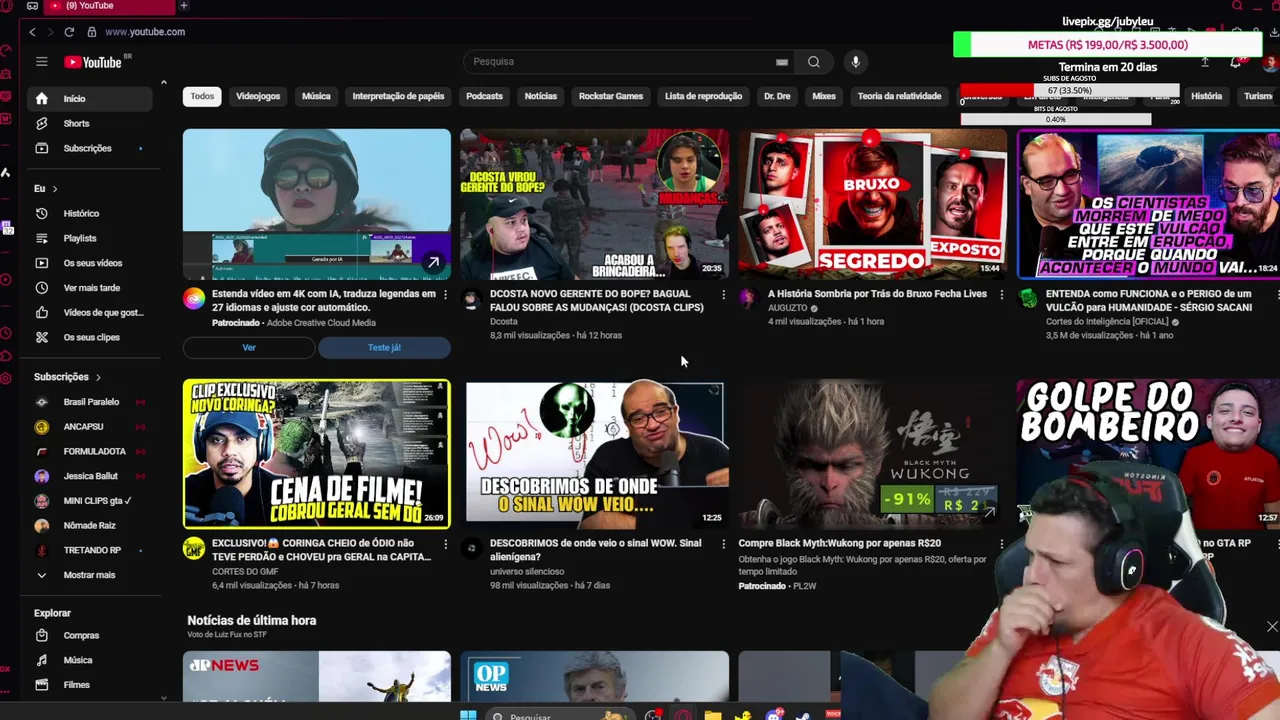Open Início in the sidebar
Screen dimensions: 1280x720
(x=90, y=99)
